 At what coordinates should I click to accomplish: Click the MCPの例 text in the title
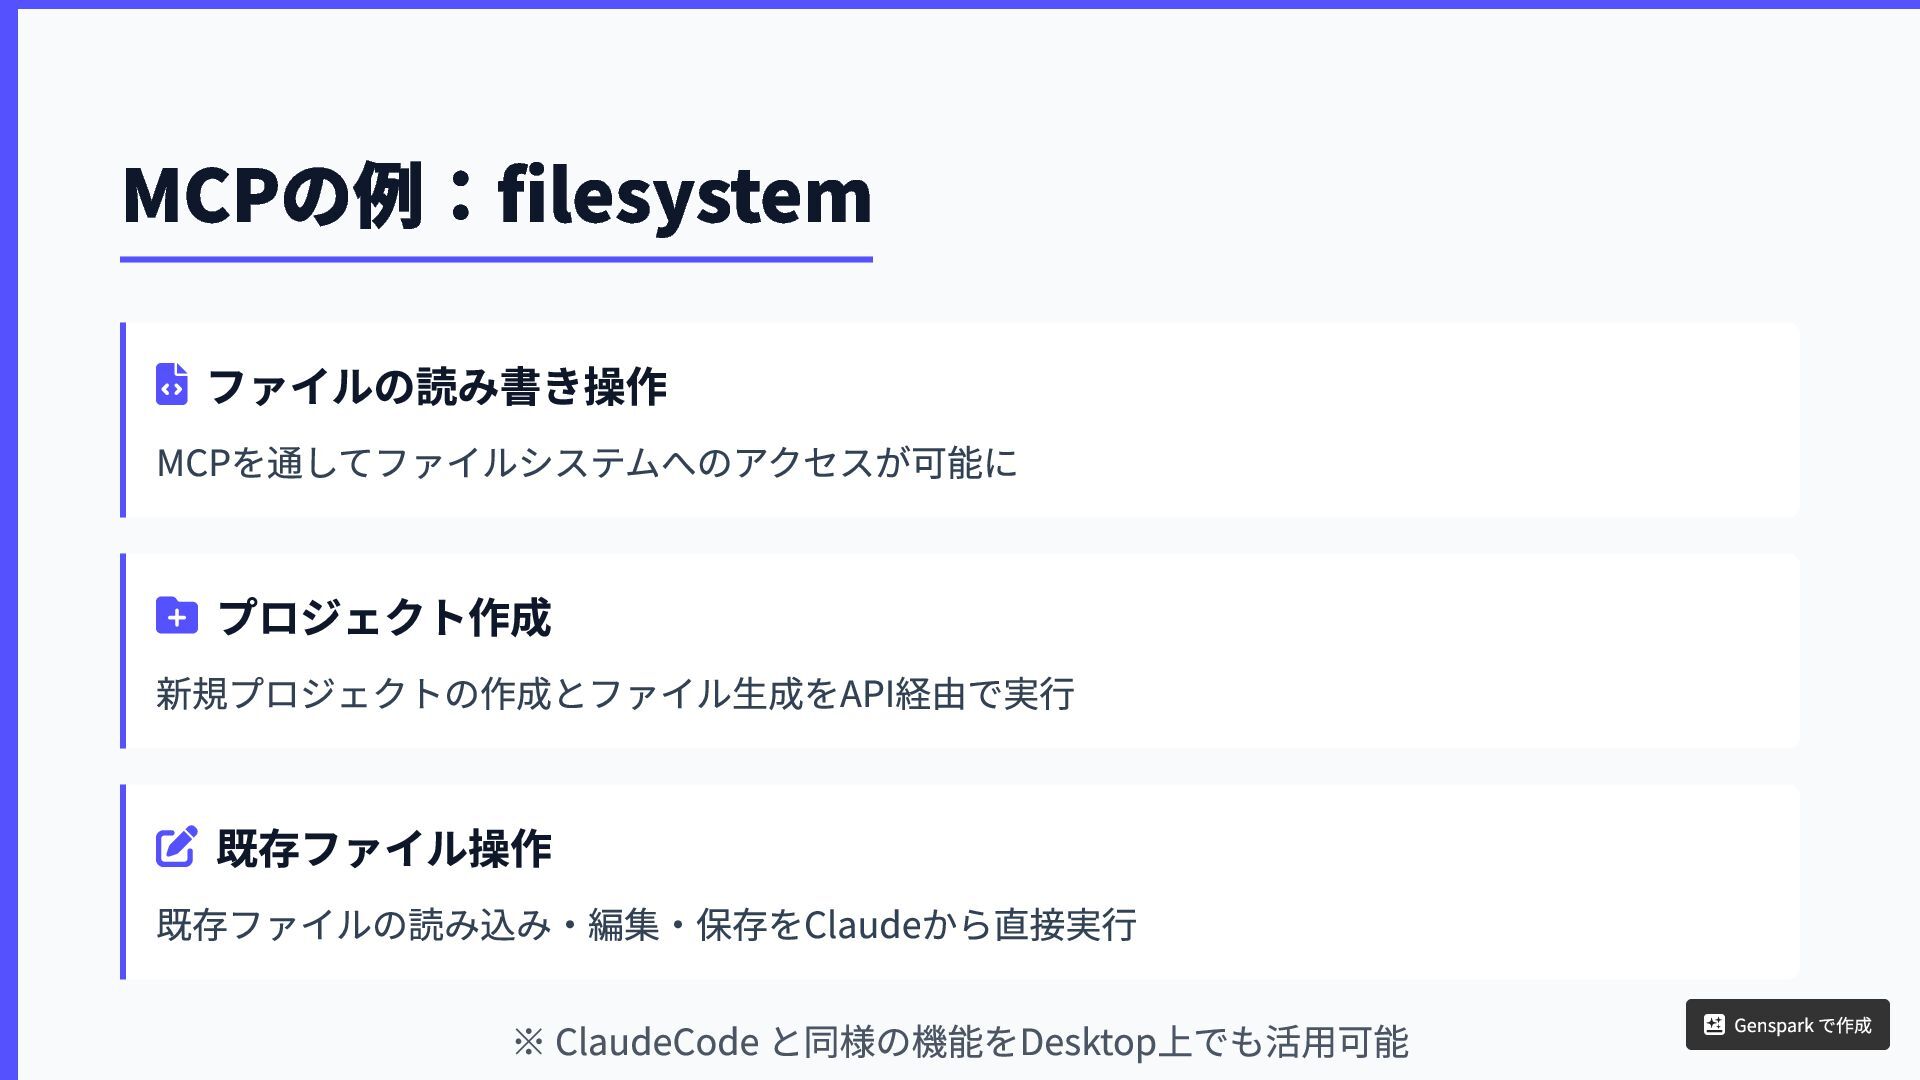tap(272, 194)
